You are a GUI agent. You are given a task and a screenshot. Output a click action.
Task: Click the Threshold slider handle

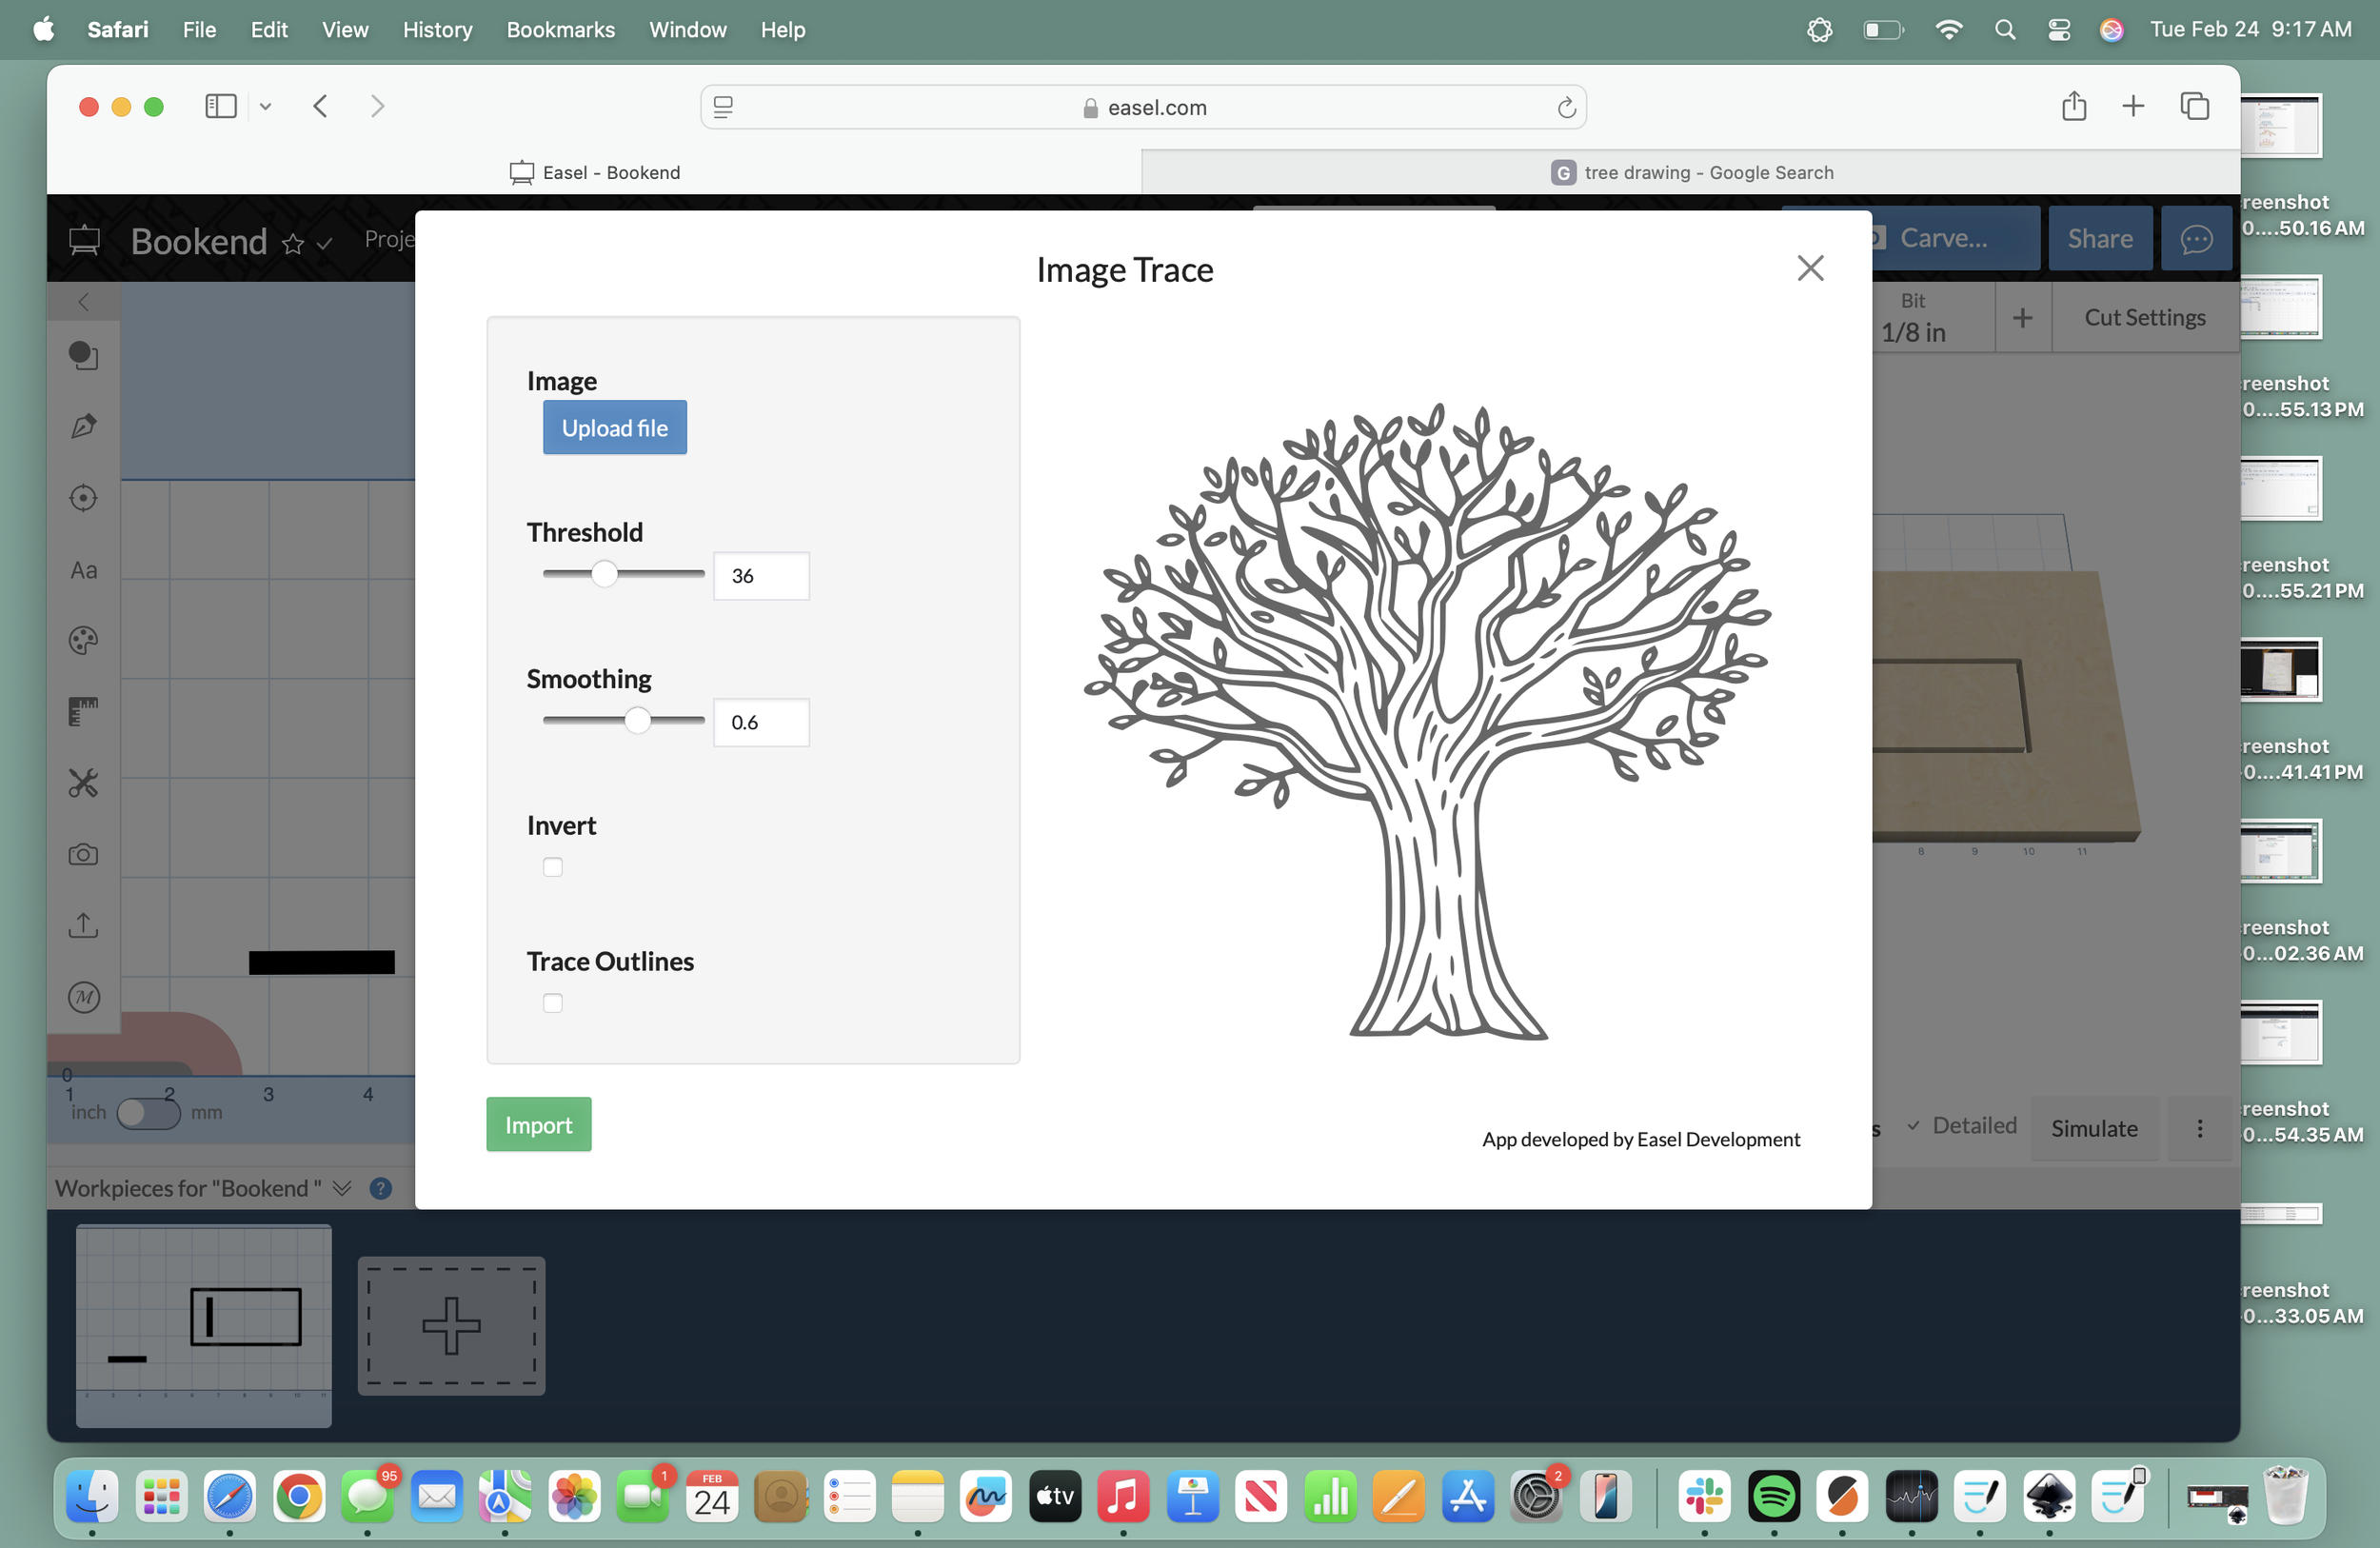pos(604,574)
